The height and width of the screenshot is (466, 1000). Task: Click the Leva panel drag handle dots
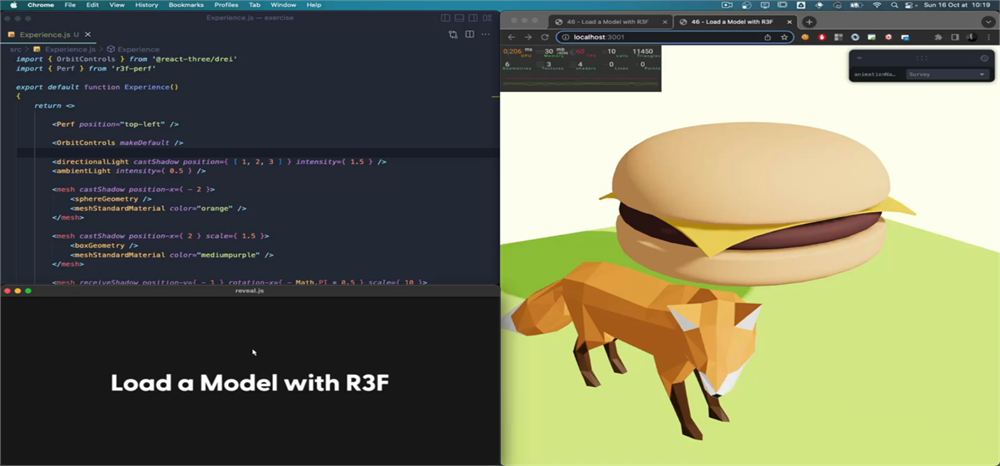pos(922,58)
